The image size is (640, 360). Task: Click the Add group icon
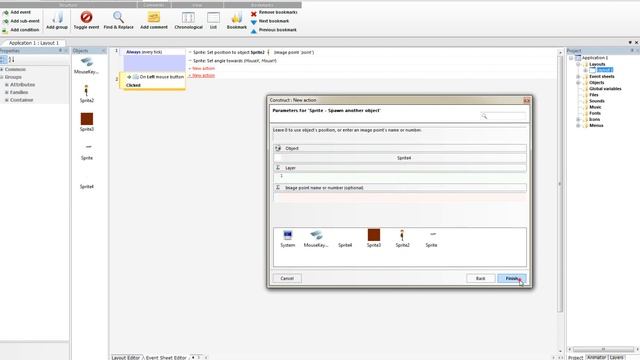pos(57,20)
